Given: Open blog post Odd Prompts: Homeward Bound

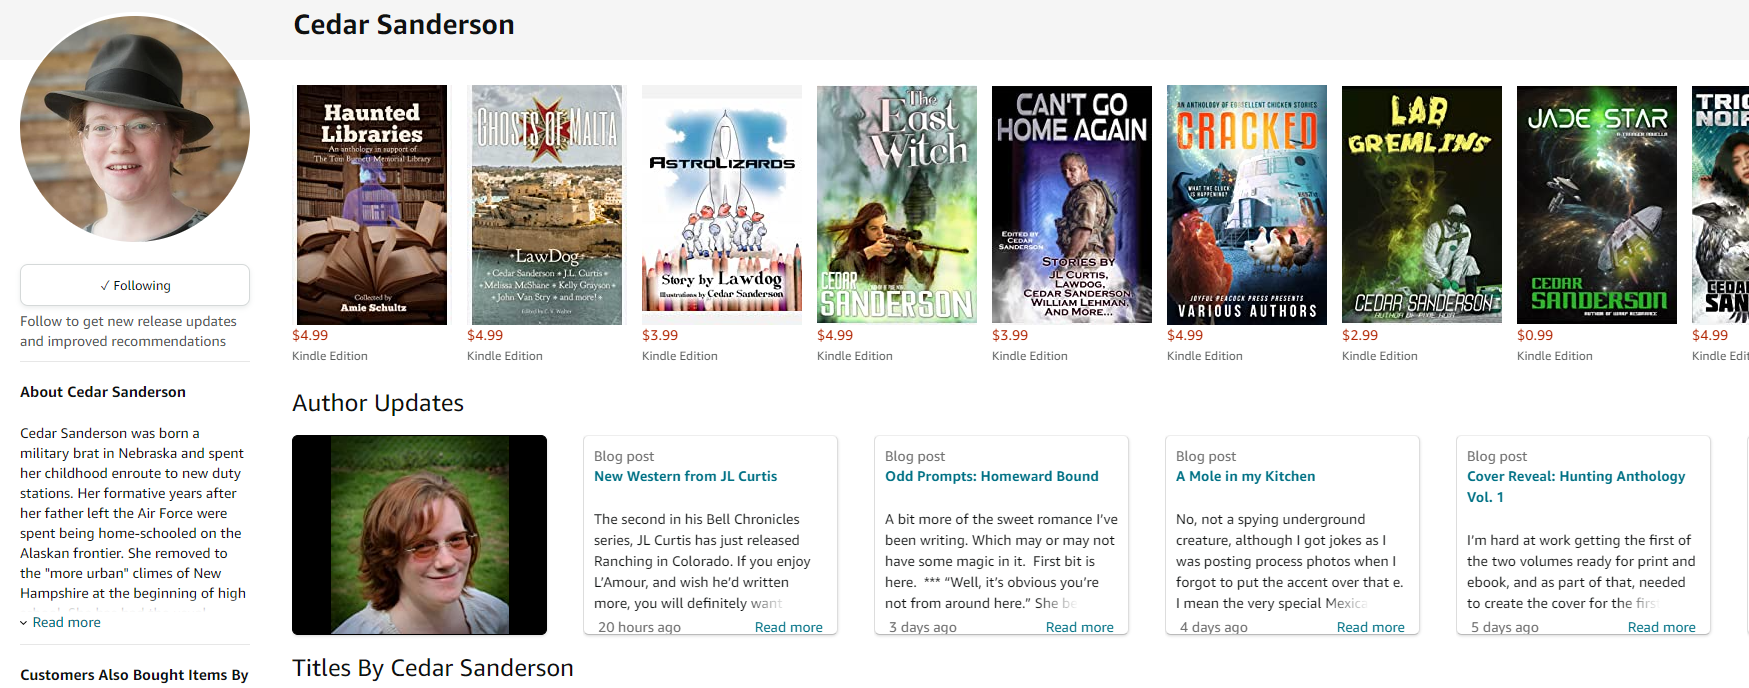Looking at the screenshot, I should 991,476.
